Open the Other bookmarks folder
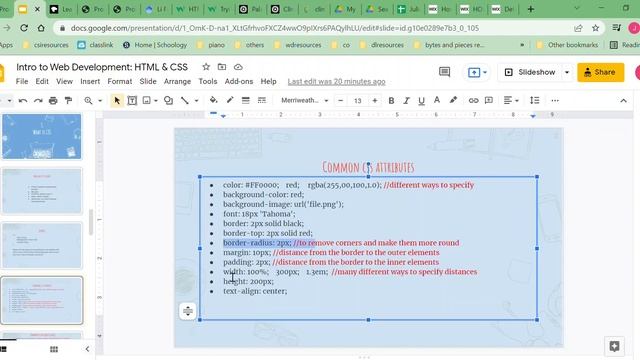The width and height of the screenshot is (640, 360). click(567, 45)
